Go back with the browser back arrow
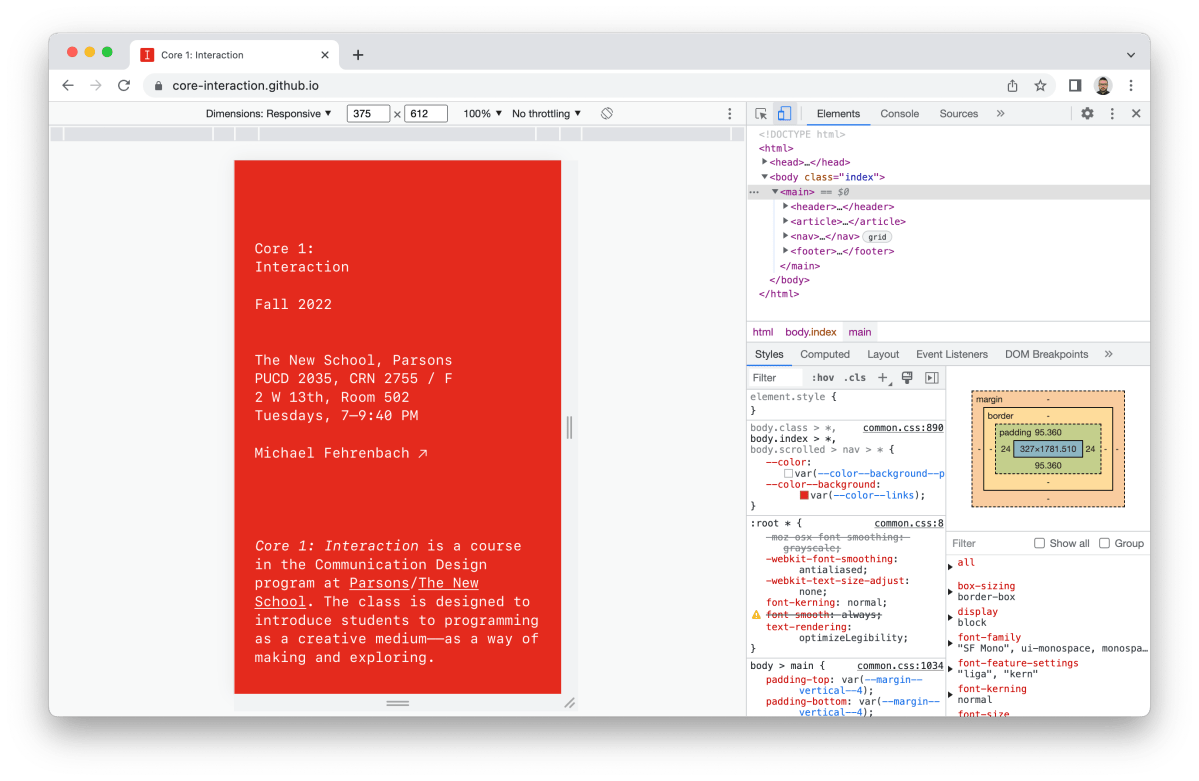Image resolution: width=1199 pixels, height=781 pixels. 68,86
